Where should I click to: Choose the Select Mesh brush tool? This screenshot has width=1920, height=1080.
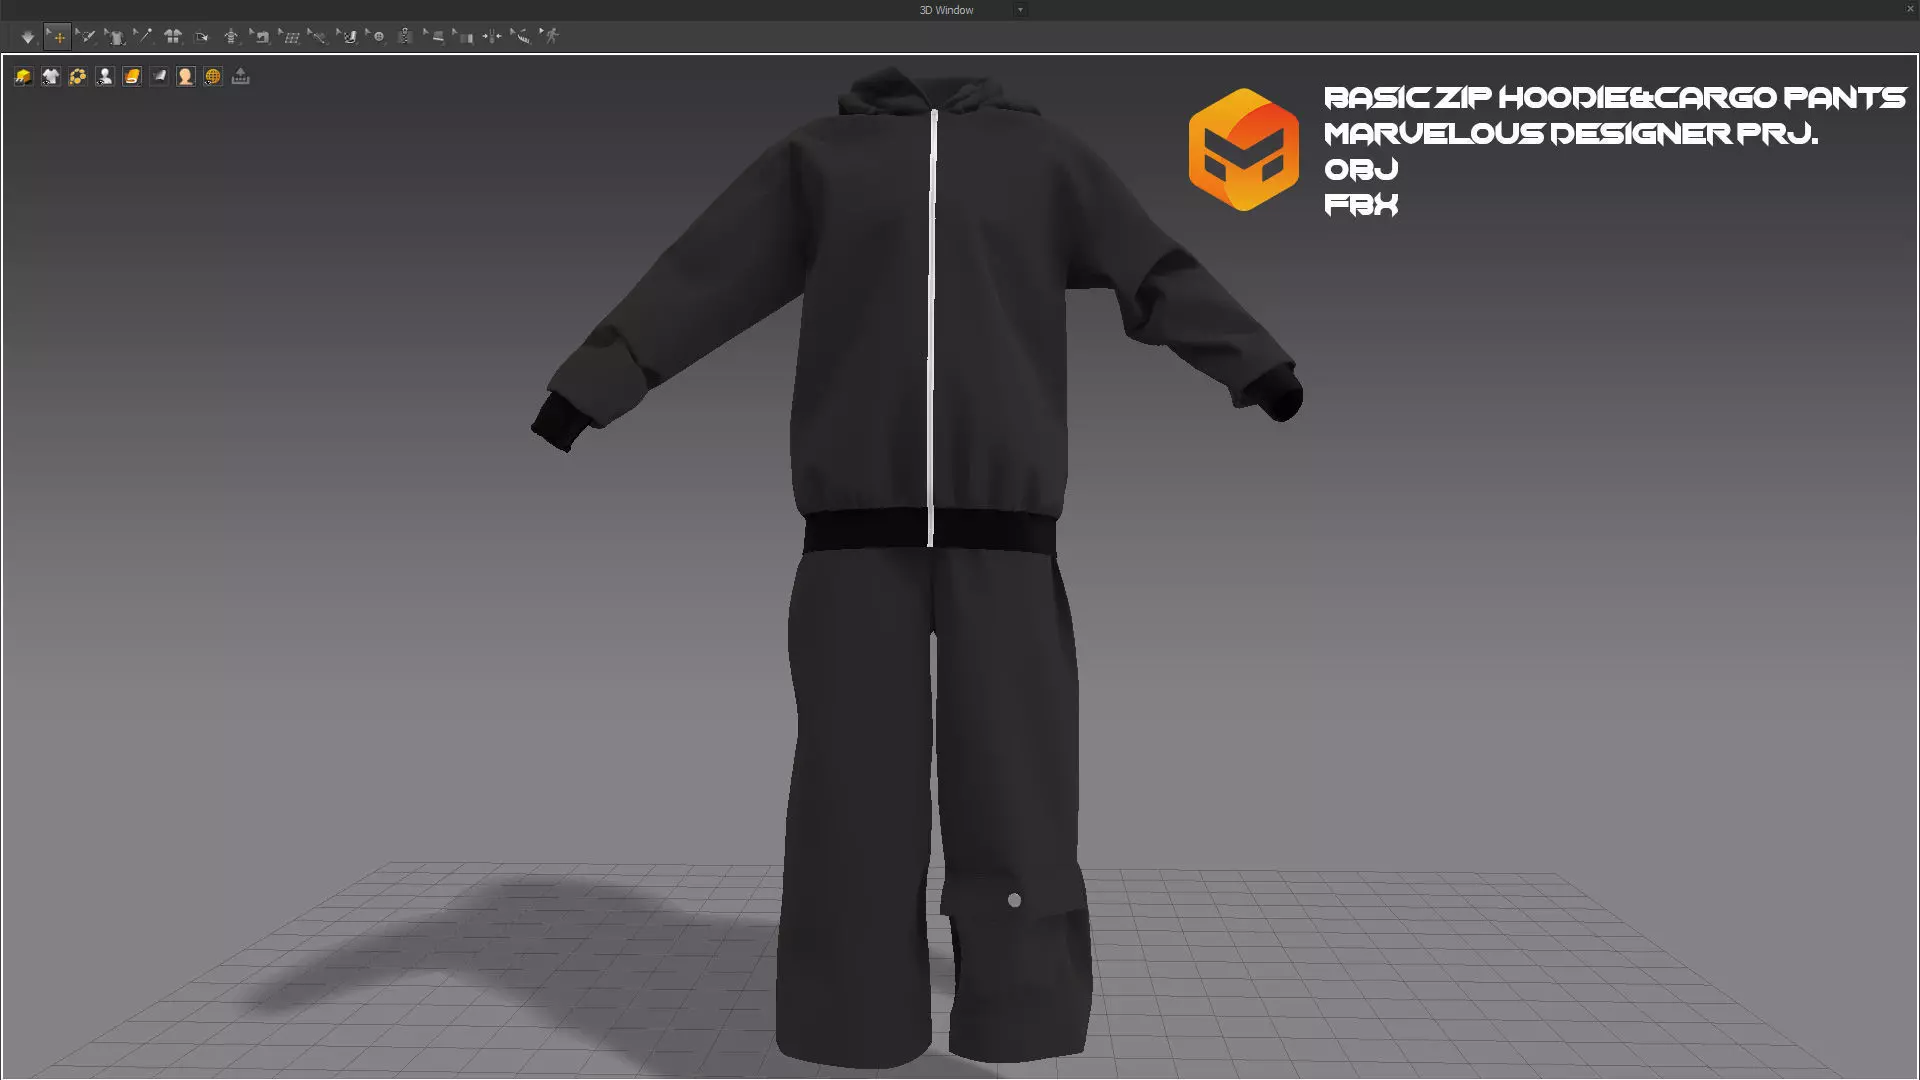pyautogui.click(x=86, y=37)
